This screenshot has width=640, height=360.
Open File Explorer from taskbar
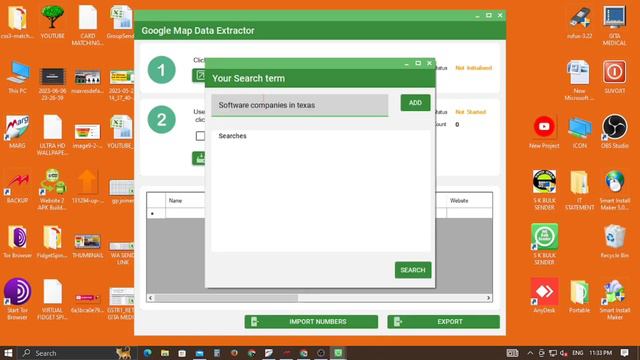pos(165,353)
